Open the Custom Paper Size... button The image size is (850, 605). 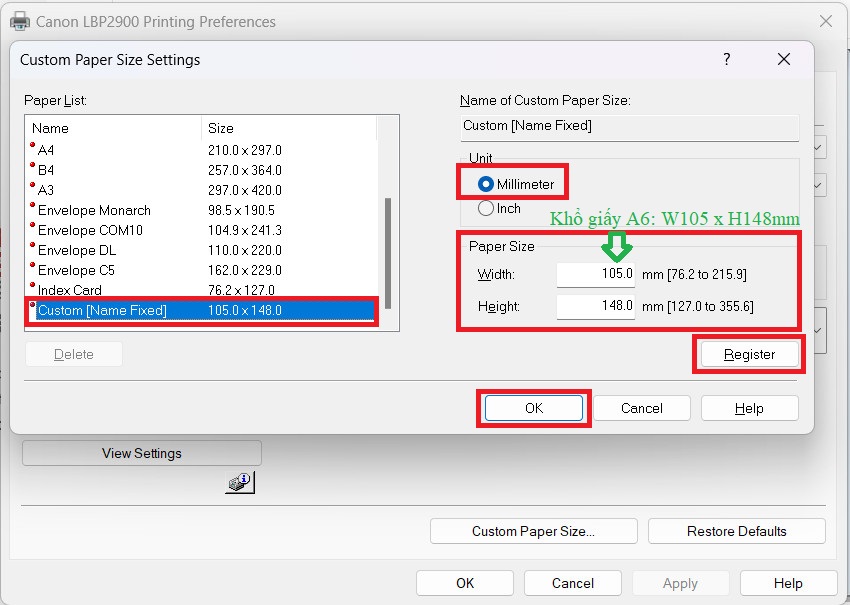[533, 531]
